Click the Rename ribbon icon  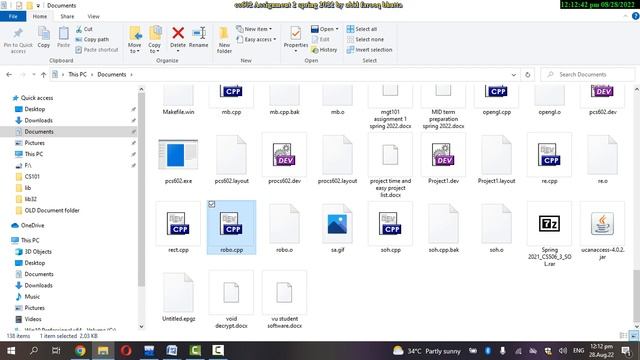pyautogui.click(x=199, y=37)
